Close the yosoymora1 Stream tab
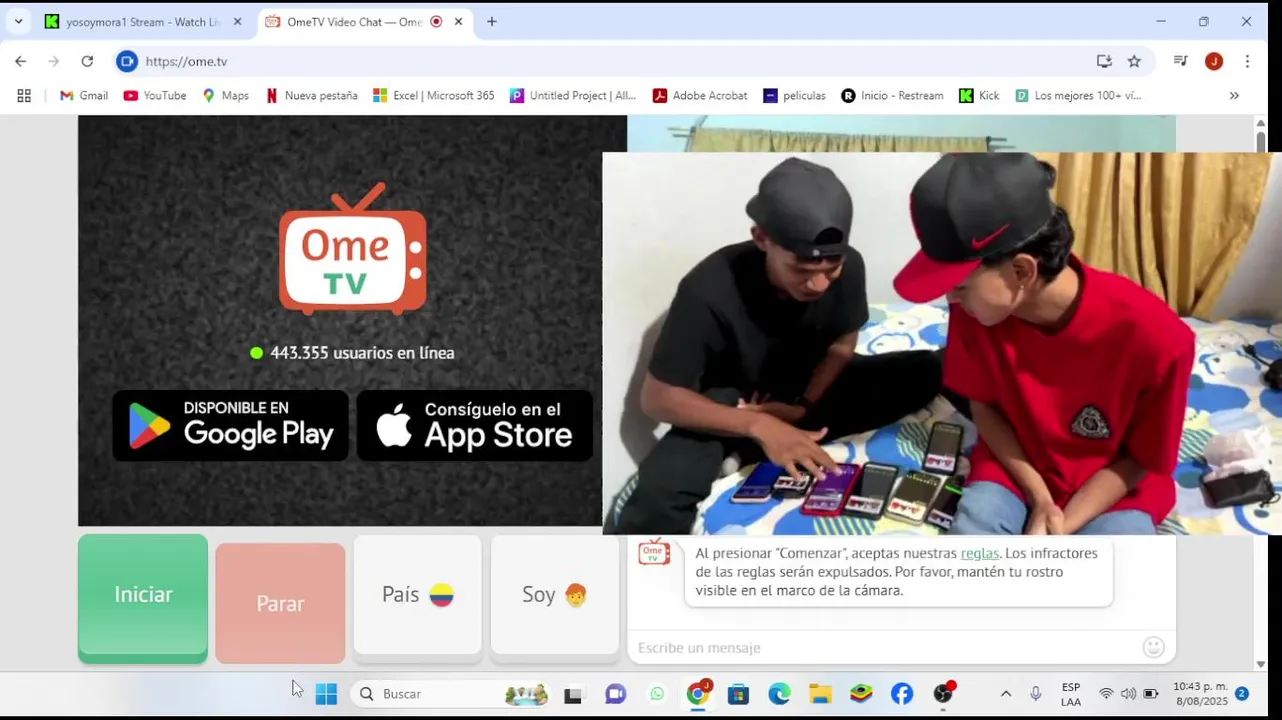 click(x=237, y=22)
